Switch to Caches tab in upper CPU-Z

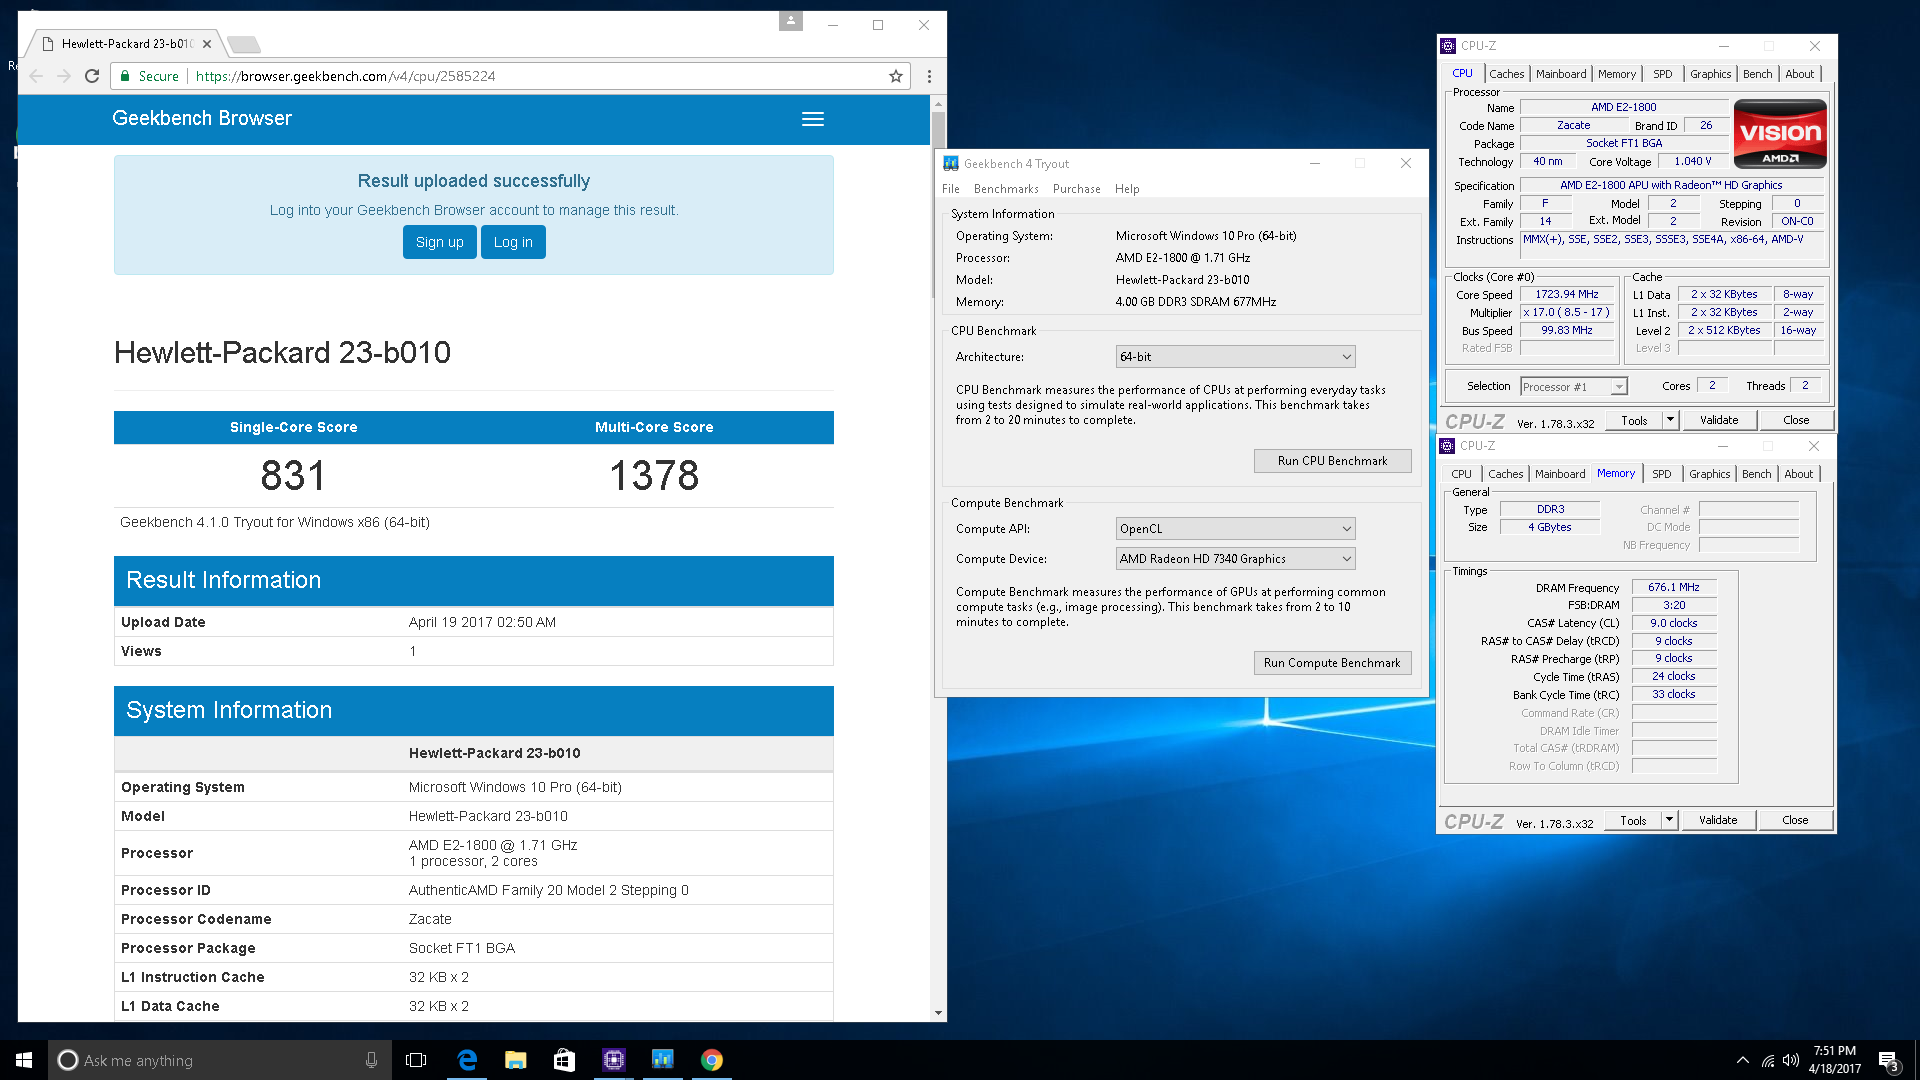point(1507,74)
